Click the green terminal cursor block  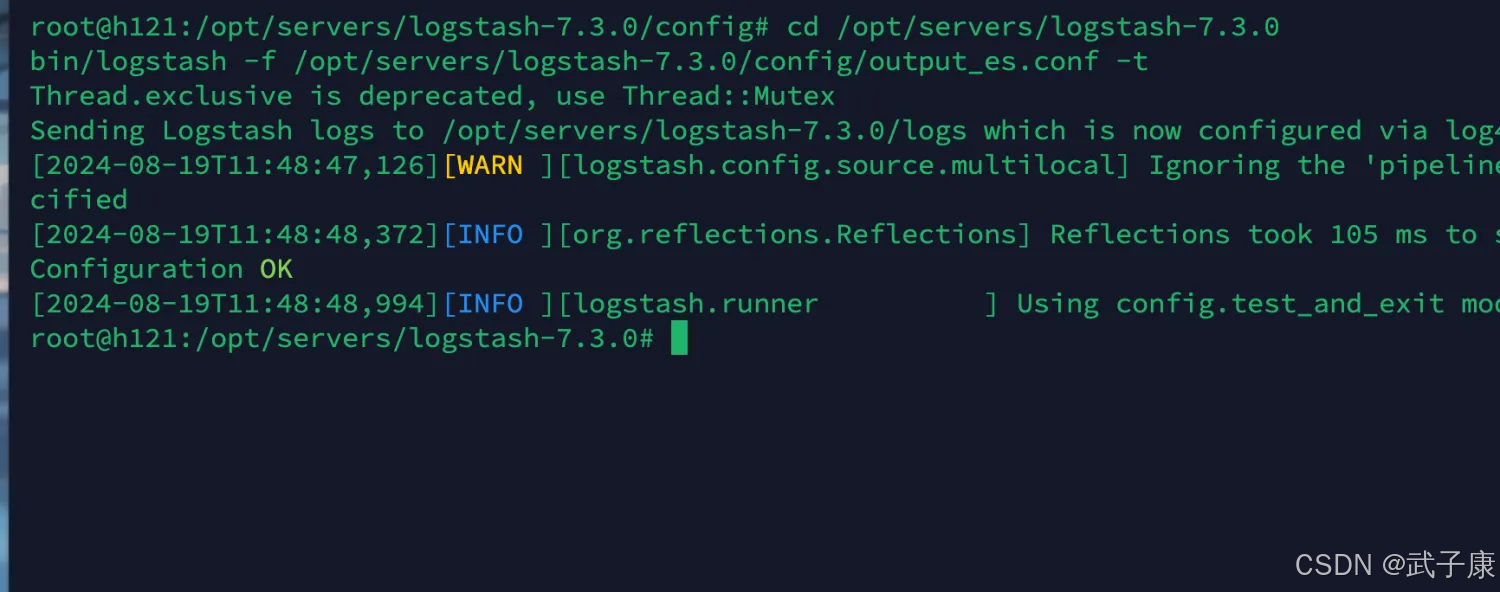tap(679, 338)
